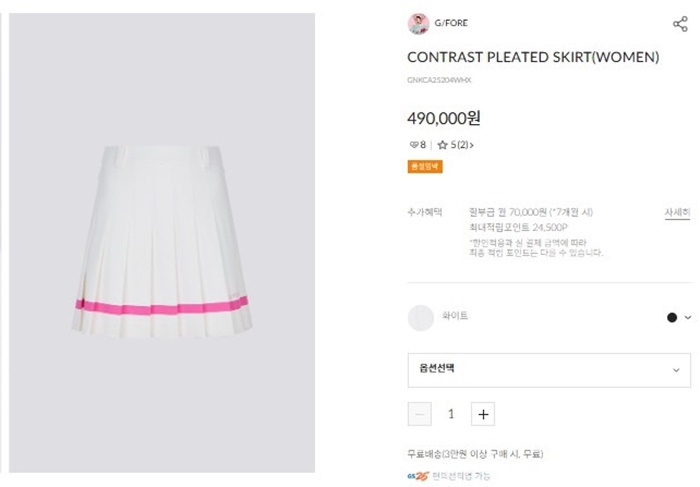The width and height of the screenshot is (700, 487).
Task: Click the 수가혜택 benefits label
Action: 424,212
